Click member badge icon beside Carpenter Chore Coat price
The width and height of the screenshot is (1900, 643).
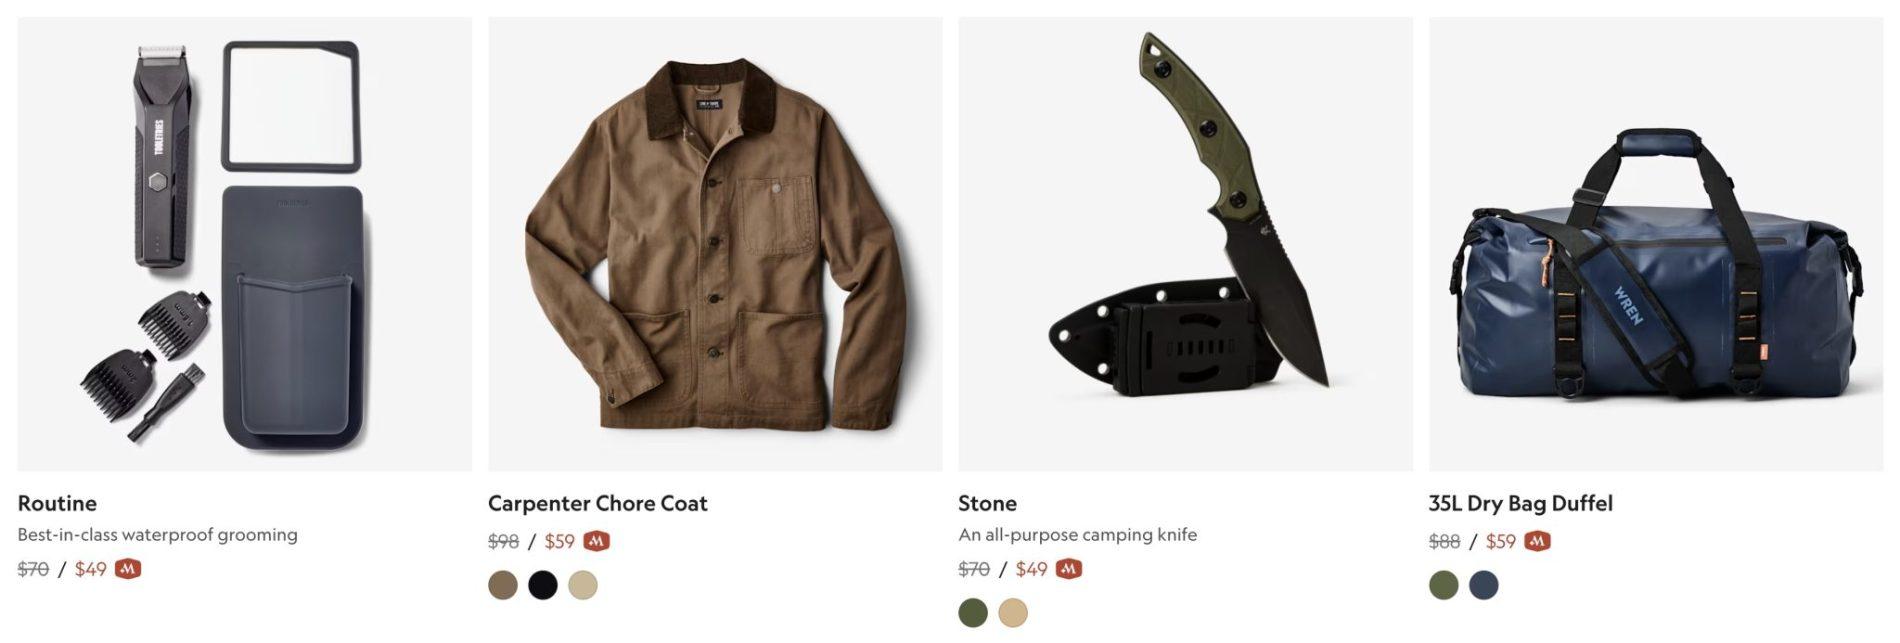pos(597,541)
